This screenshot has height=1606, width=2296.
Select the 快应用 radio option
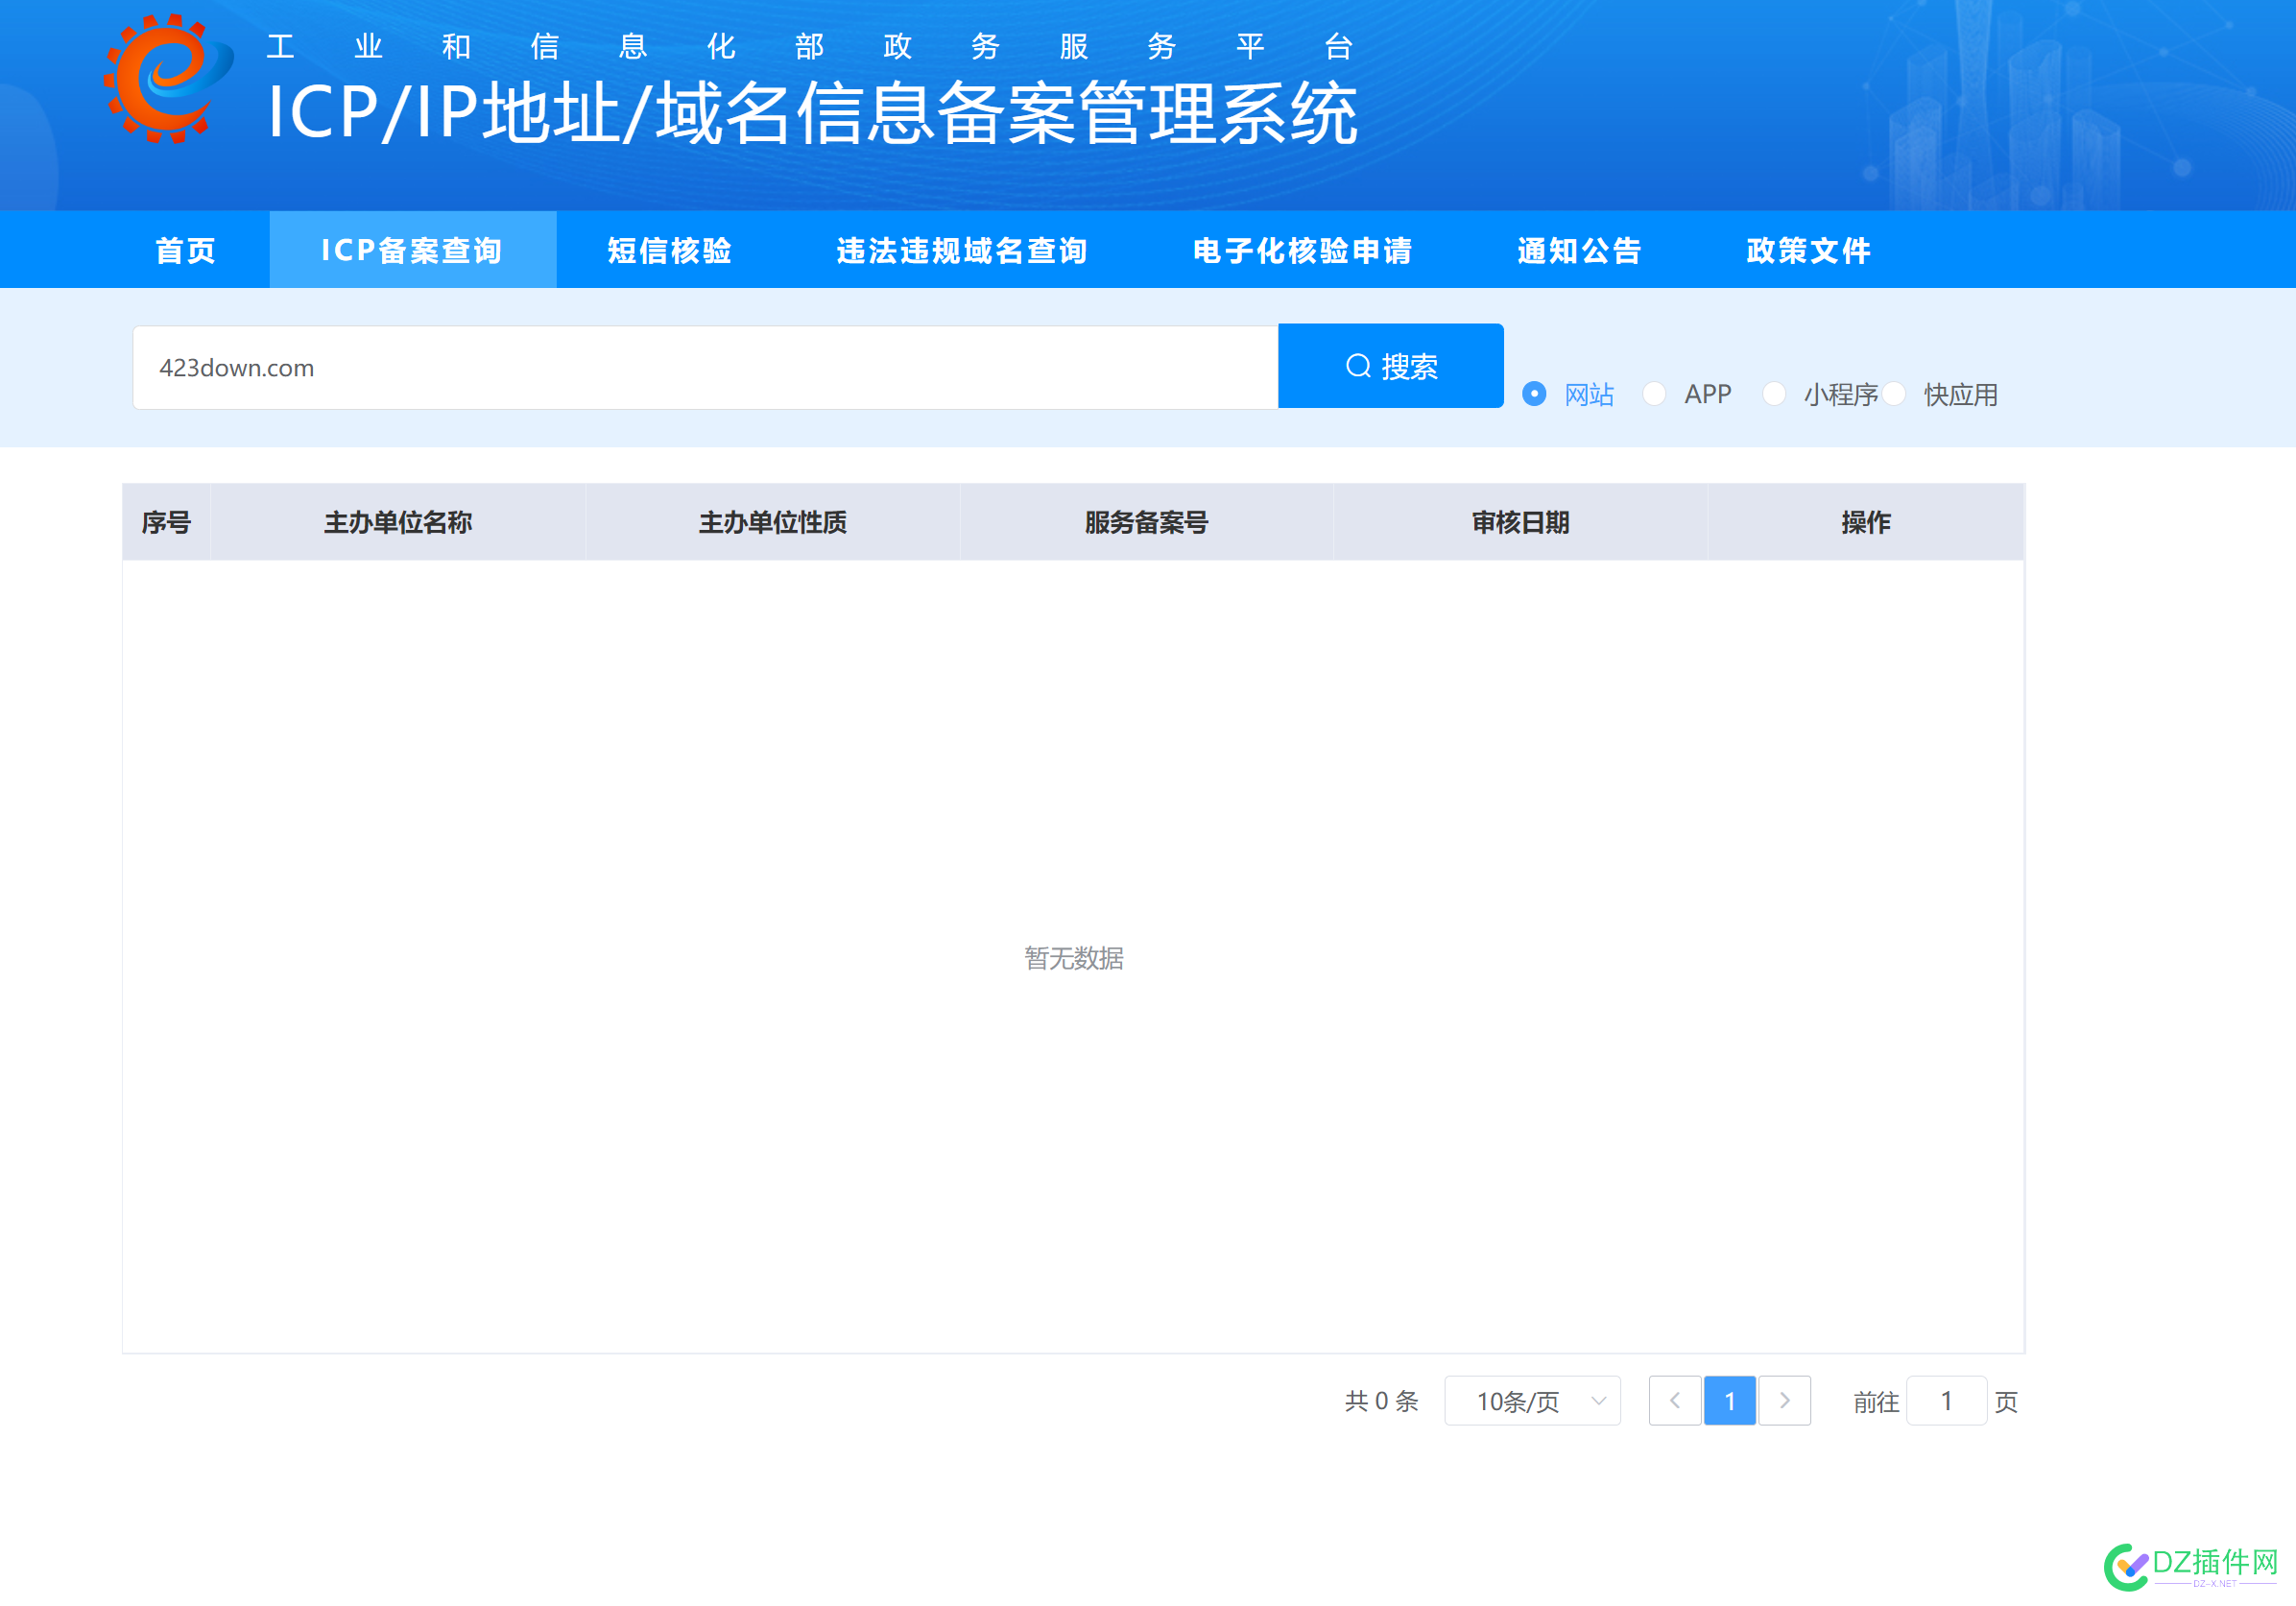[x=1939, y=394]
